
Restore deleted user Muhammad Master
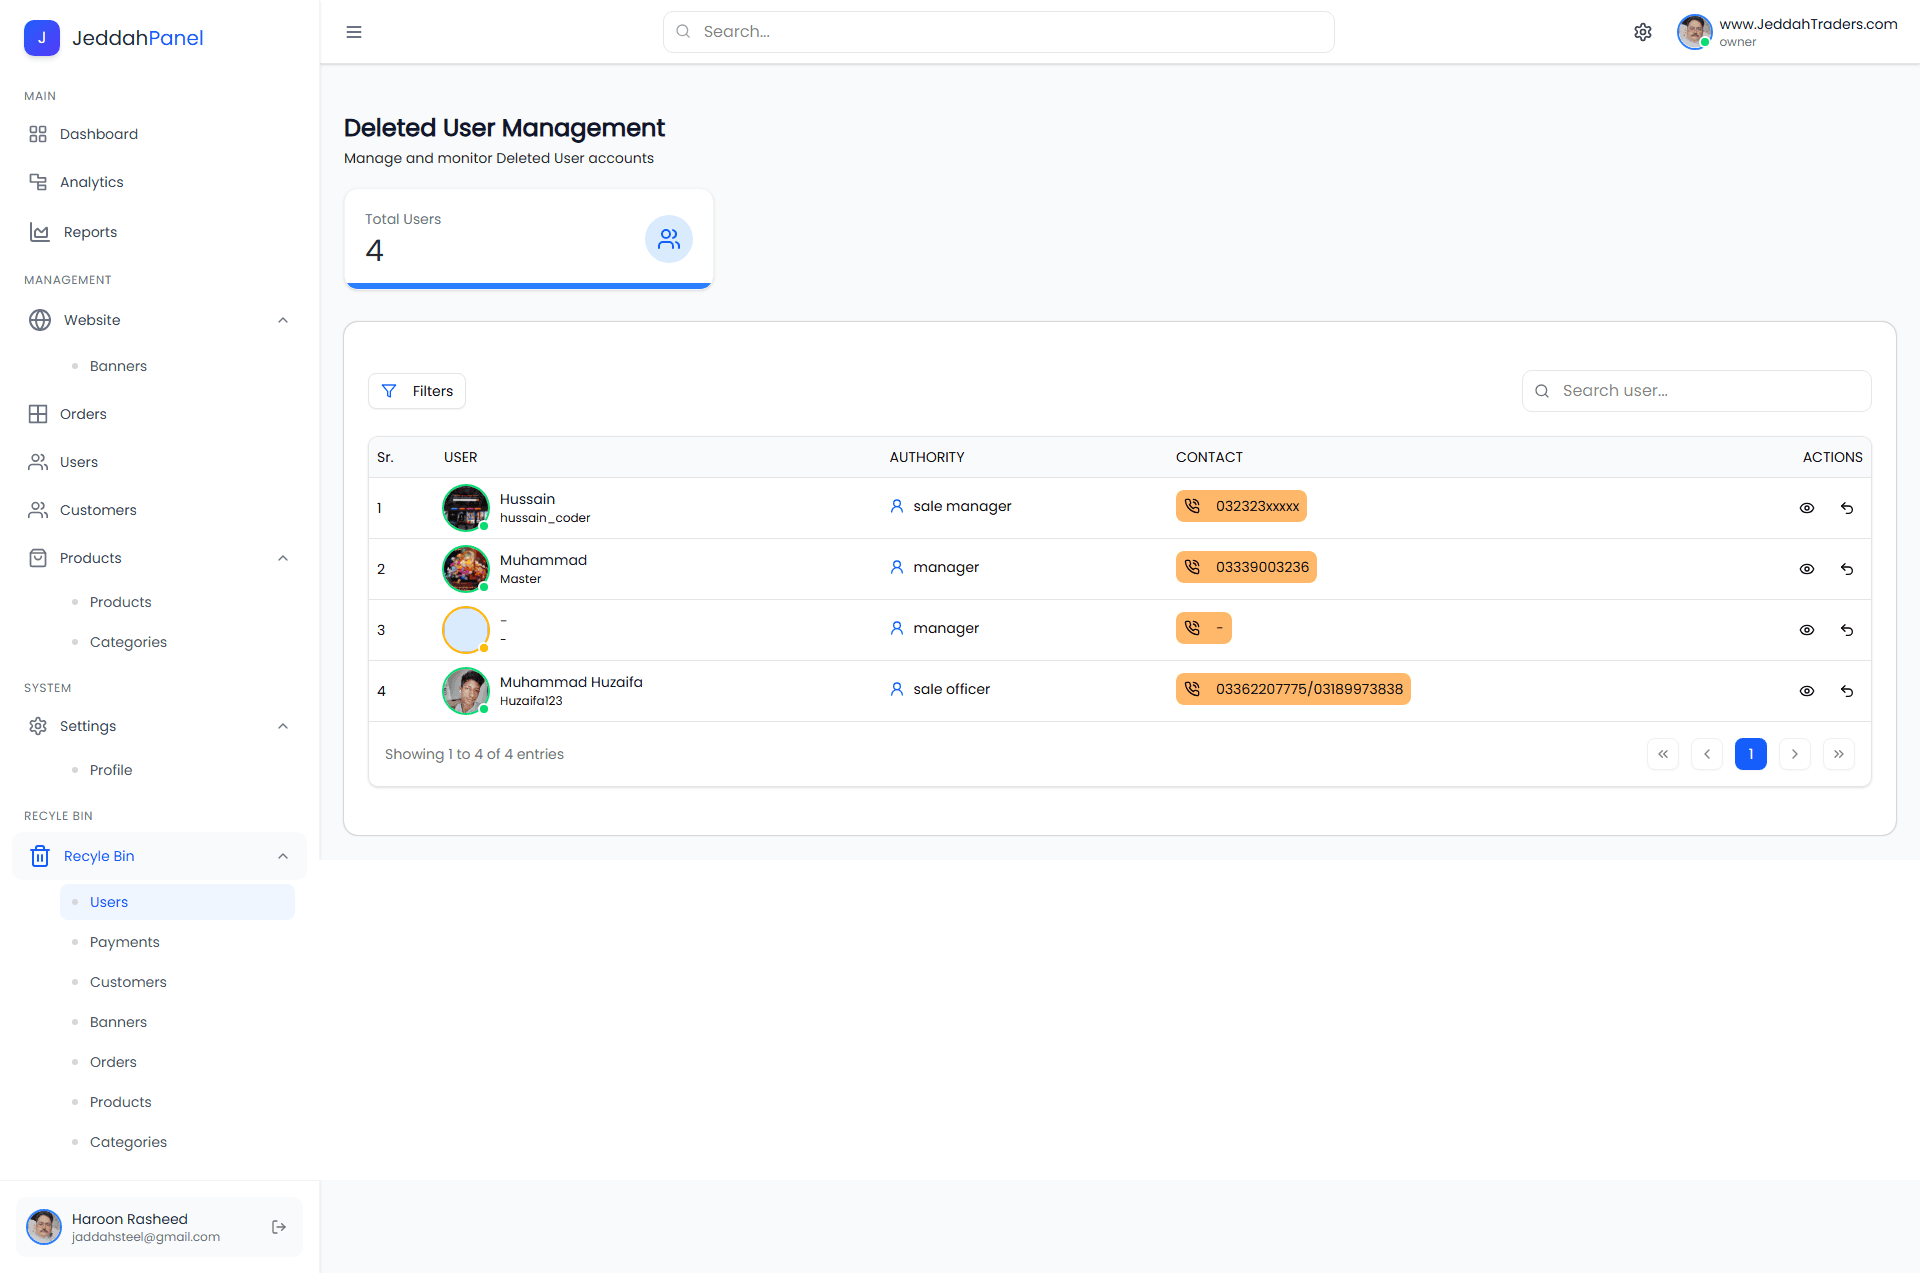click(x=1847, y=569)
